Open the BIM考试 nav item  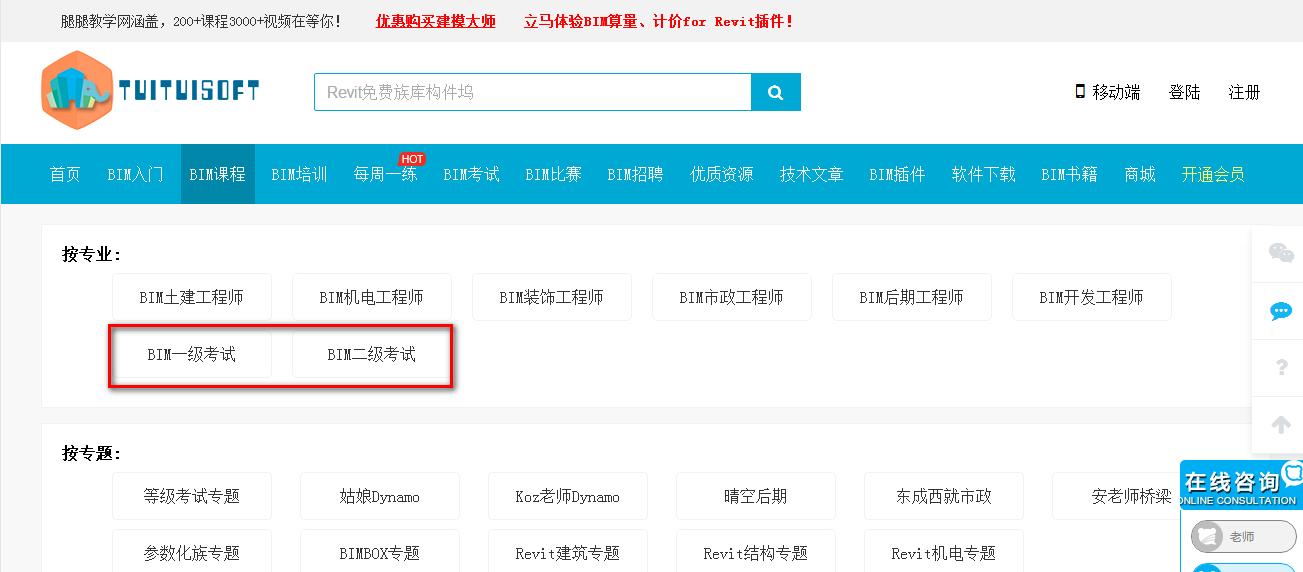click(x=471, y=174)
